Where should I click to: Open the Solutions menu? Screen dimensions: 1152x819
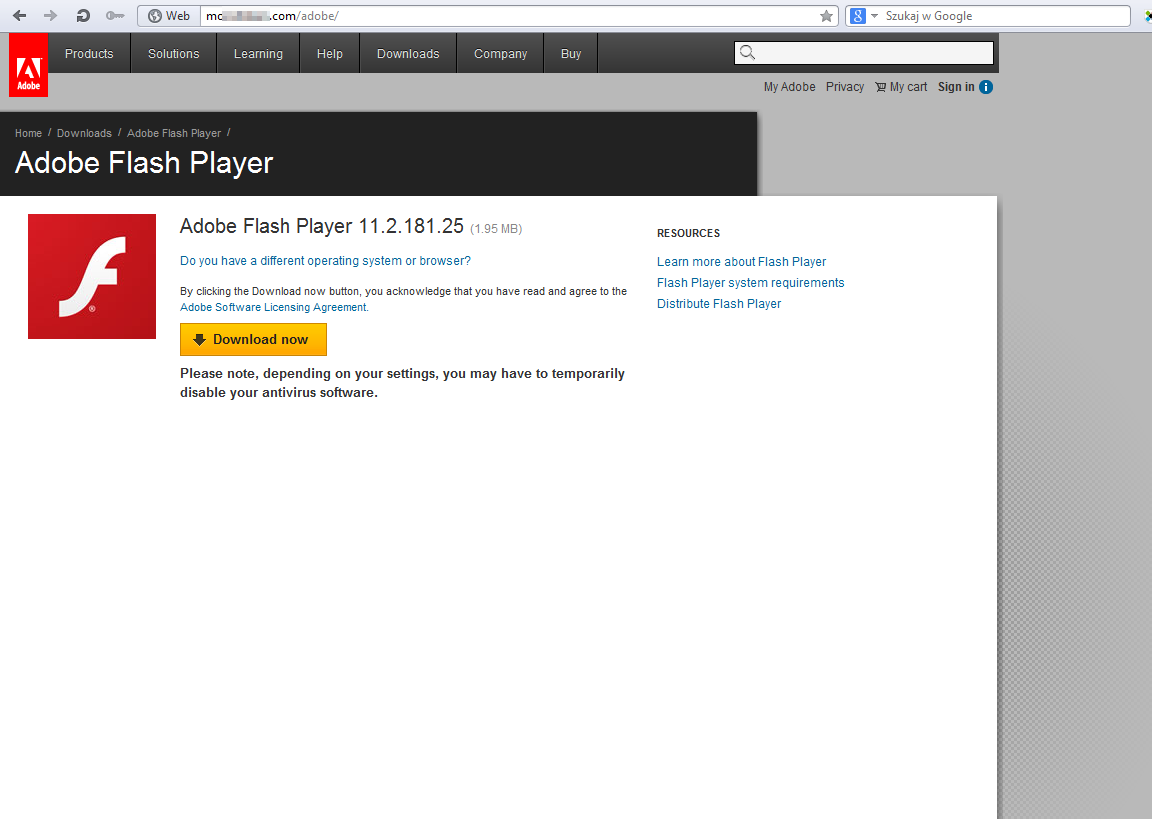pos(173,54)
